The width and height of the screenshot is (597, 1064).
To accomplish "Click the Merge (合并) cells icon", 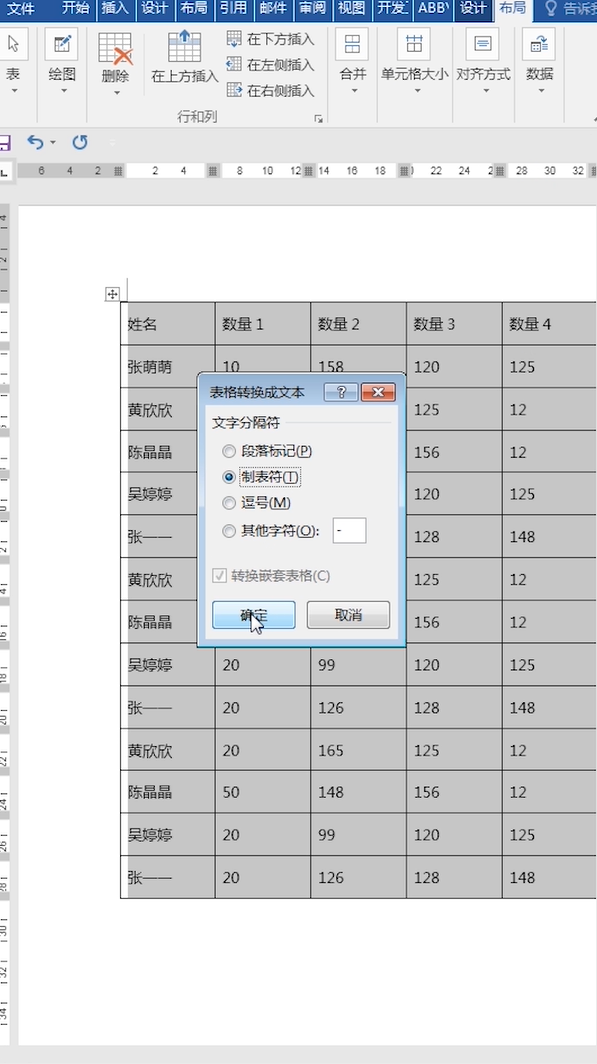I will tap(352, 45).
